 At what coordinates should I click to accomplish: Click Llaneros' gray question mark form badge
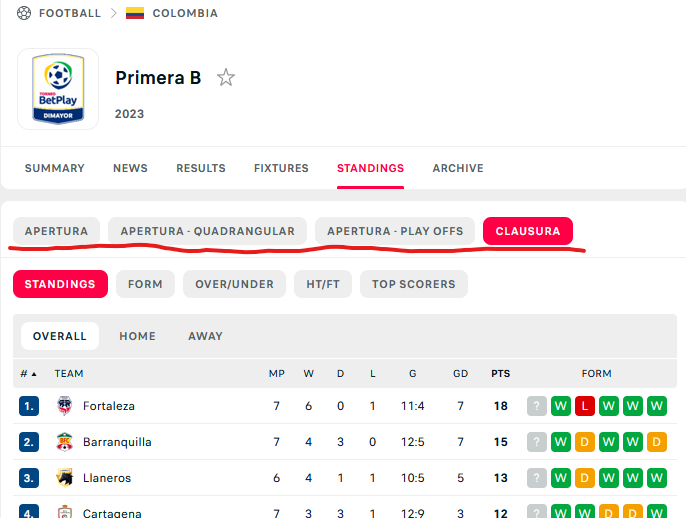point(537,478)
